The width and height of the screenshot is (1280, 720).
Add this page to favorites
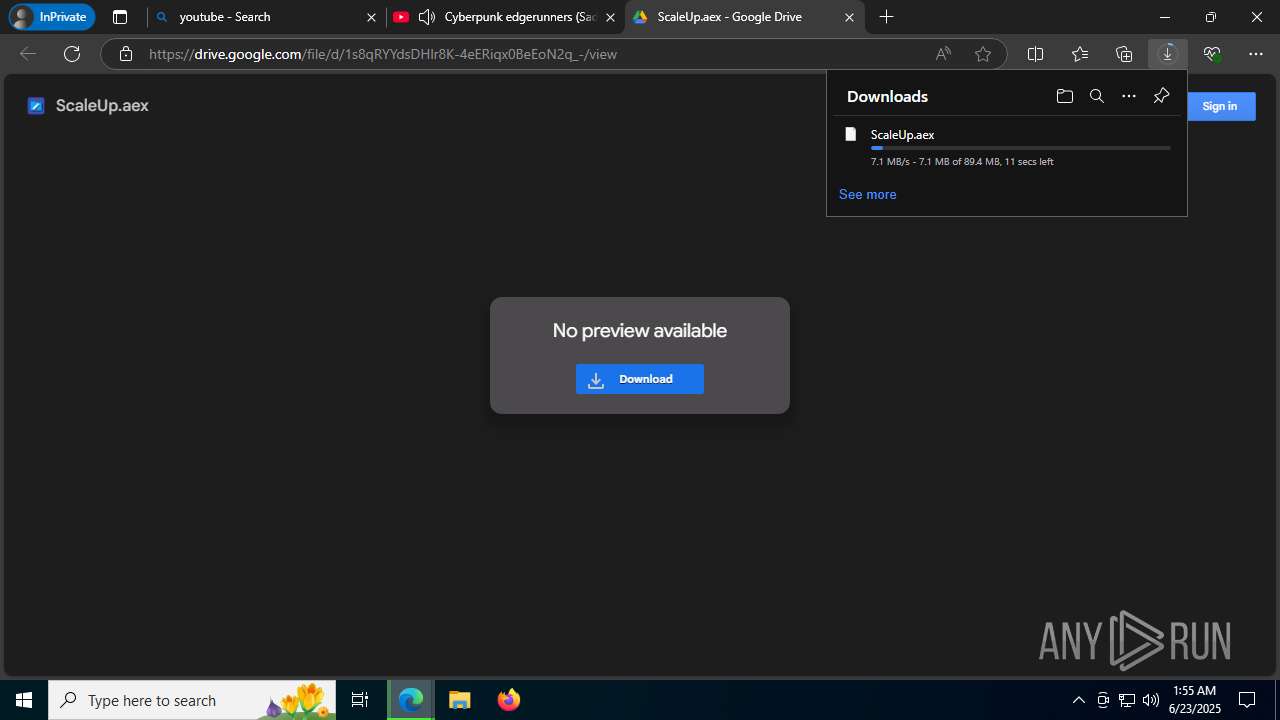click(983, 54)
